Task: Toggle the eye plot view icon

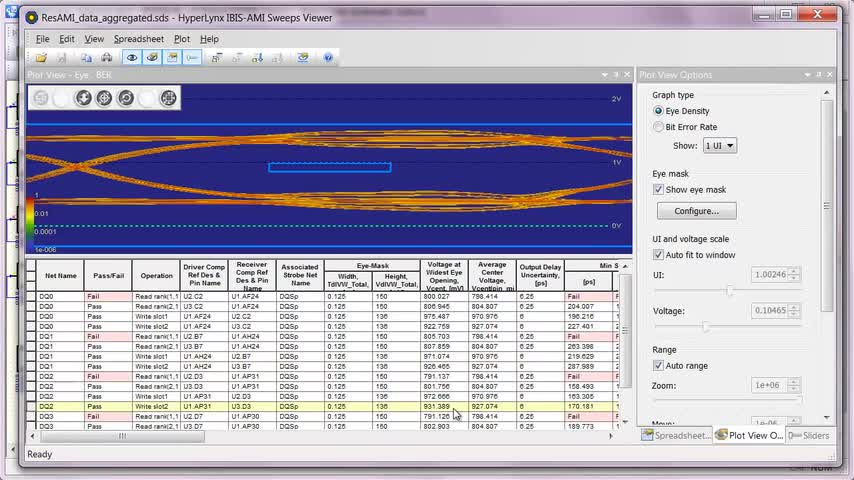Action: pyautogui.click(x=131, y=58)
